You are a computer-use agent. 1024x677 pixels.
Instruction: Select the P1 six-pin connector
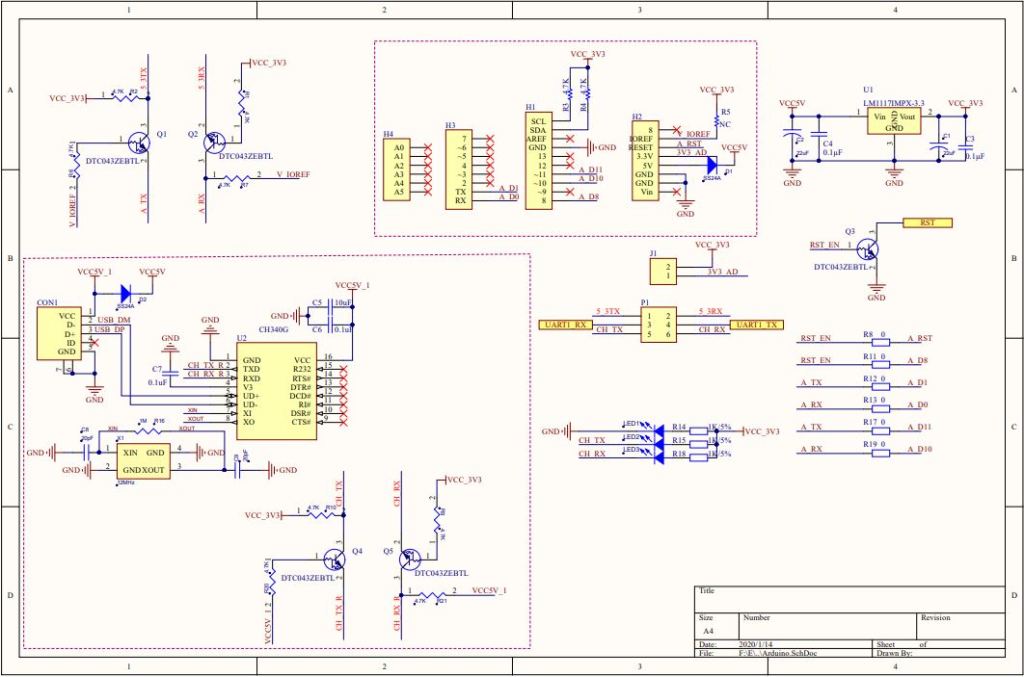658,325
